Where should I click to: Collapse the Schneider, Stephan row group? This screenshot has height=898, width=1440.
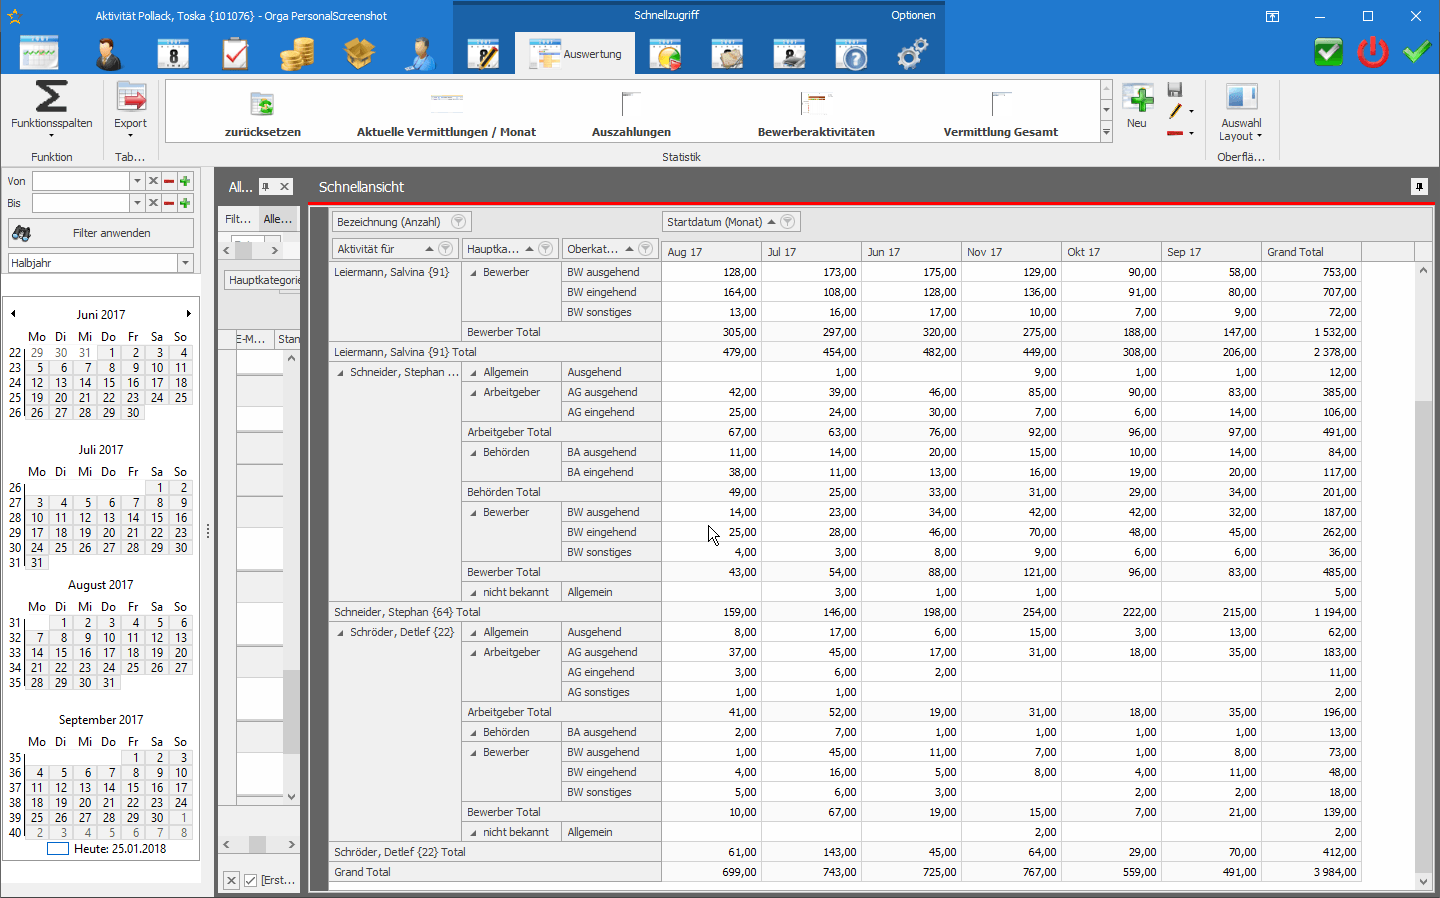pyautogui.click(x=340, y=372)
